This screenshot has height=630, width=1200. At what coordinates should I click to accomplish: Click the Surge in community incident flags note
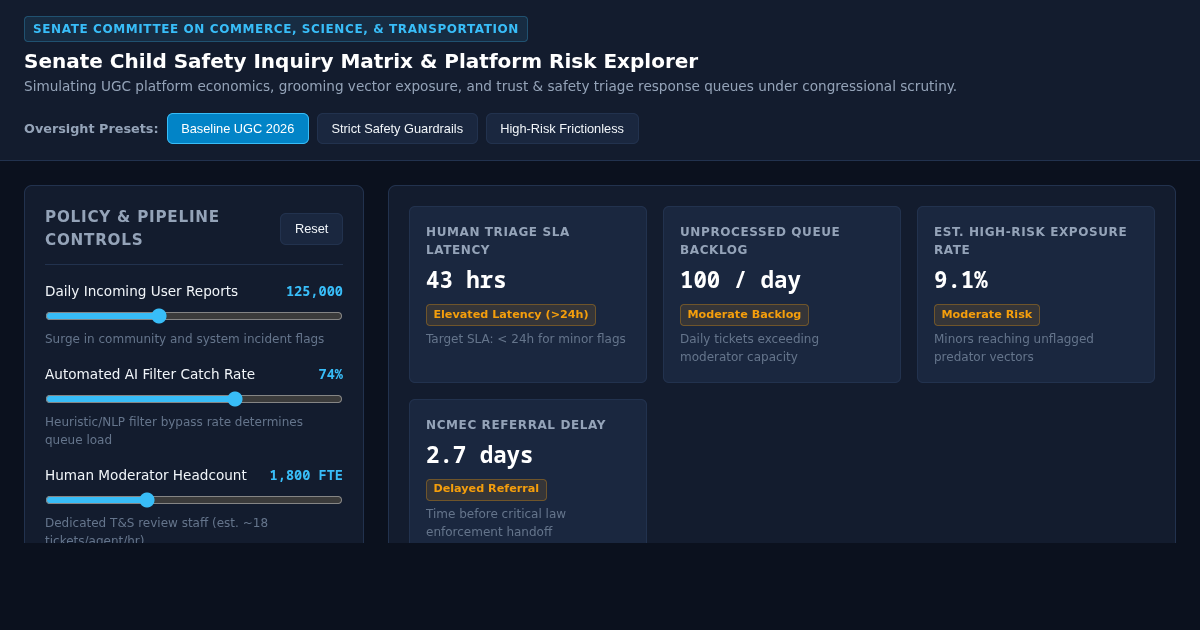click(185, 339)
